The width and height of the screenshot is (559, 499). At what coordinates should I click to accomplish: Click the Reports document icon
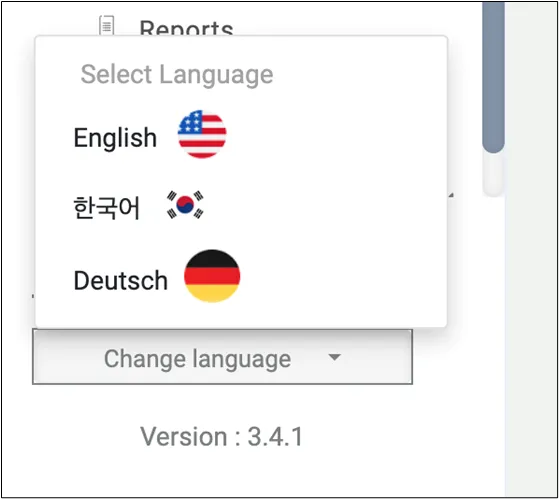[107, 25]
